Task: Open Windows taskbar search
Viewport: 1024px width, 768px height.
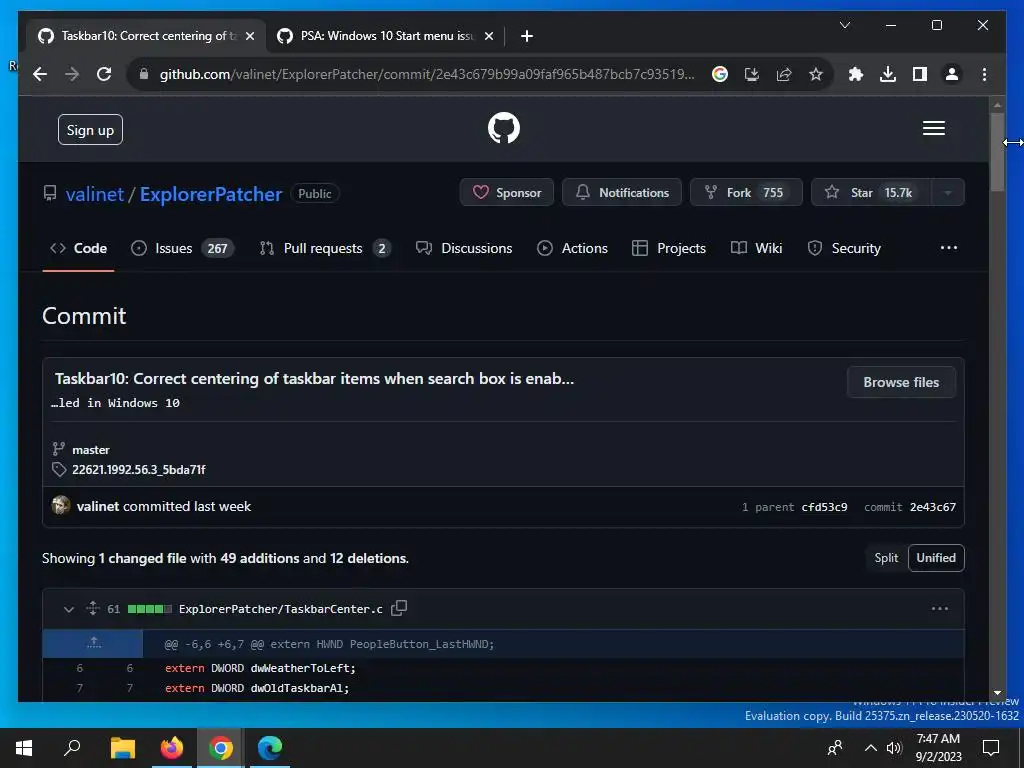Action: click(72, 748)
